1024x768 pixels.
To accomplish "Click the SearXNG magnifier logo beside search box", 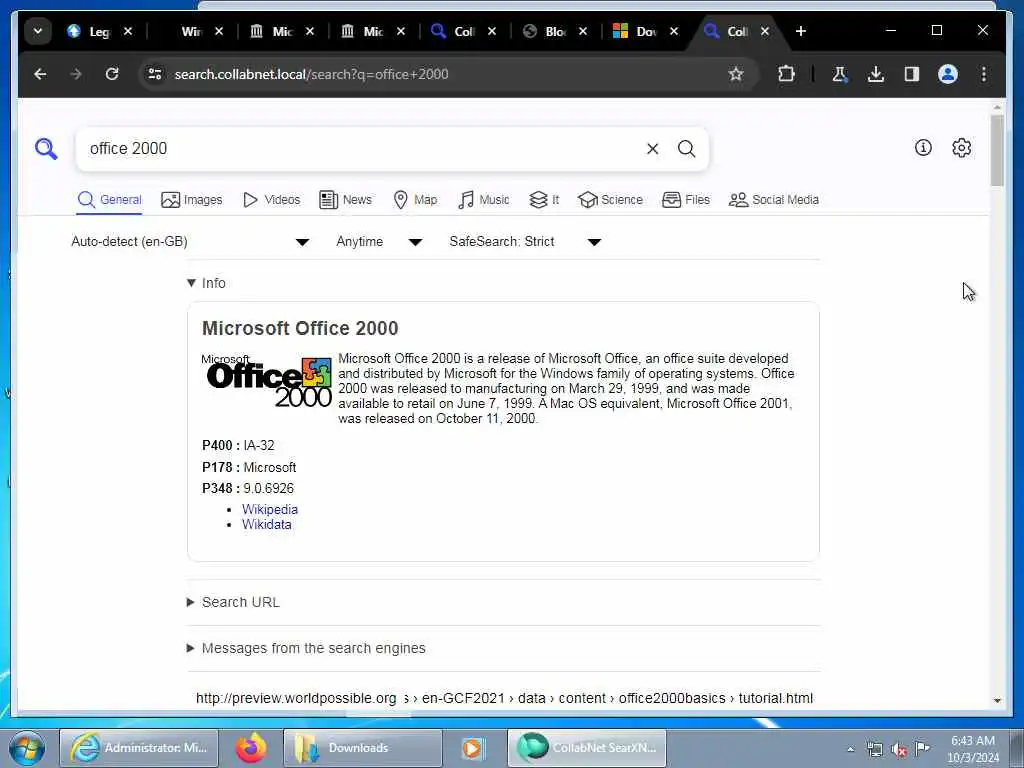I will pyautogui.click(x=46, y=149).
